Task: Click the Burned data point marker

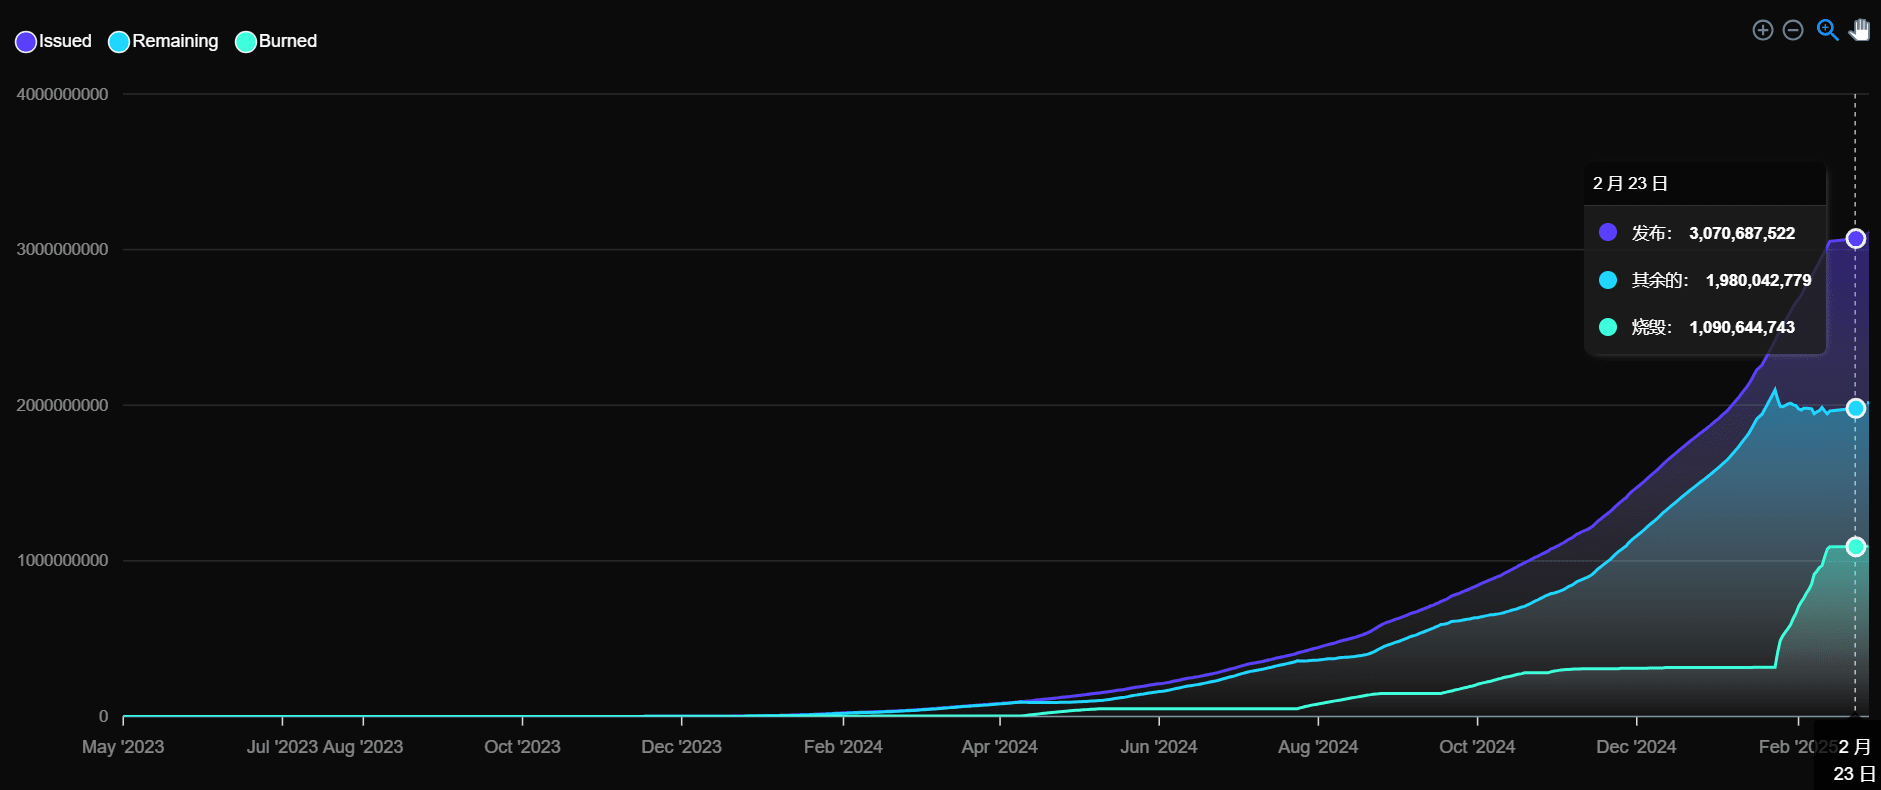Action: point(1856,547)
